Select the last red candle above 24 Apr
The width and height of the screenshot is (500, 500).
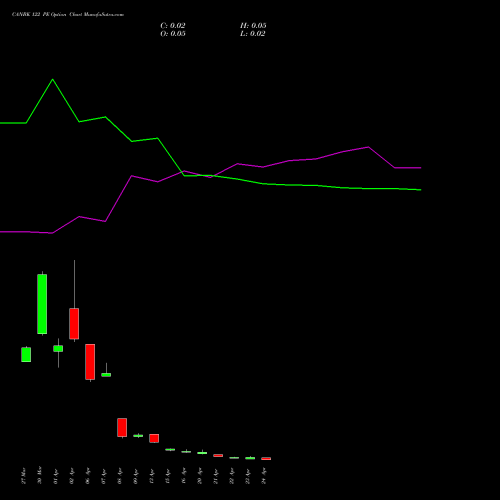pos(266,459)
